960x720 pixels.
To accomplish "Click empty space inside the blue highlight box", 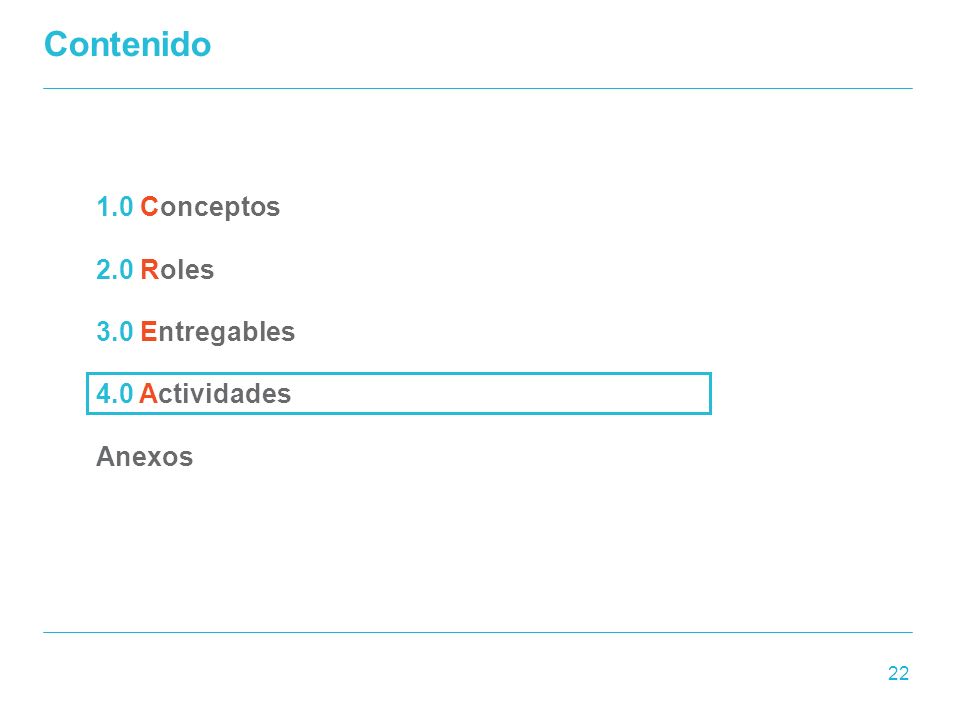I will coord(502,394).
